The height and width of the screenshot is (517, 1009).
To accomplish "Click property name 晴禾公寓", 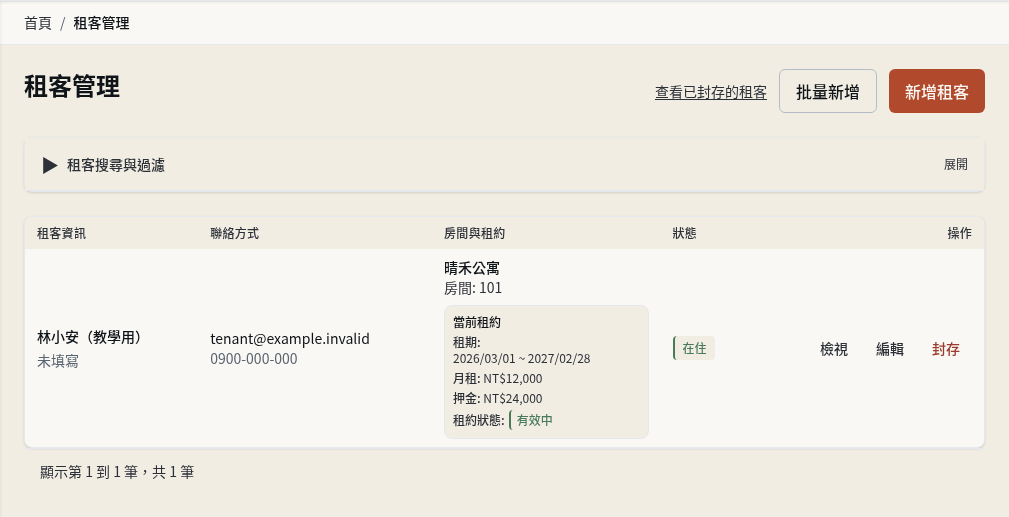I will point(472,268).
